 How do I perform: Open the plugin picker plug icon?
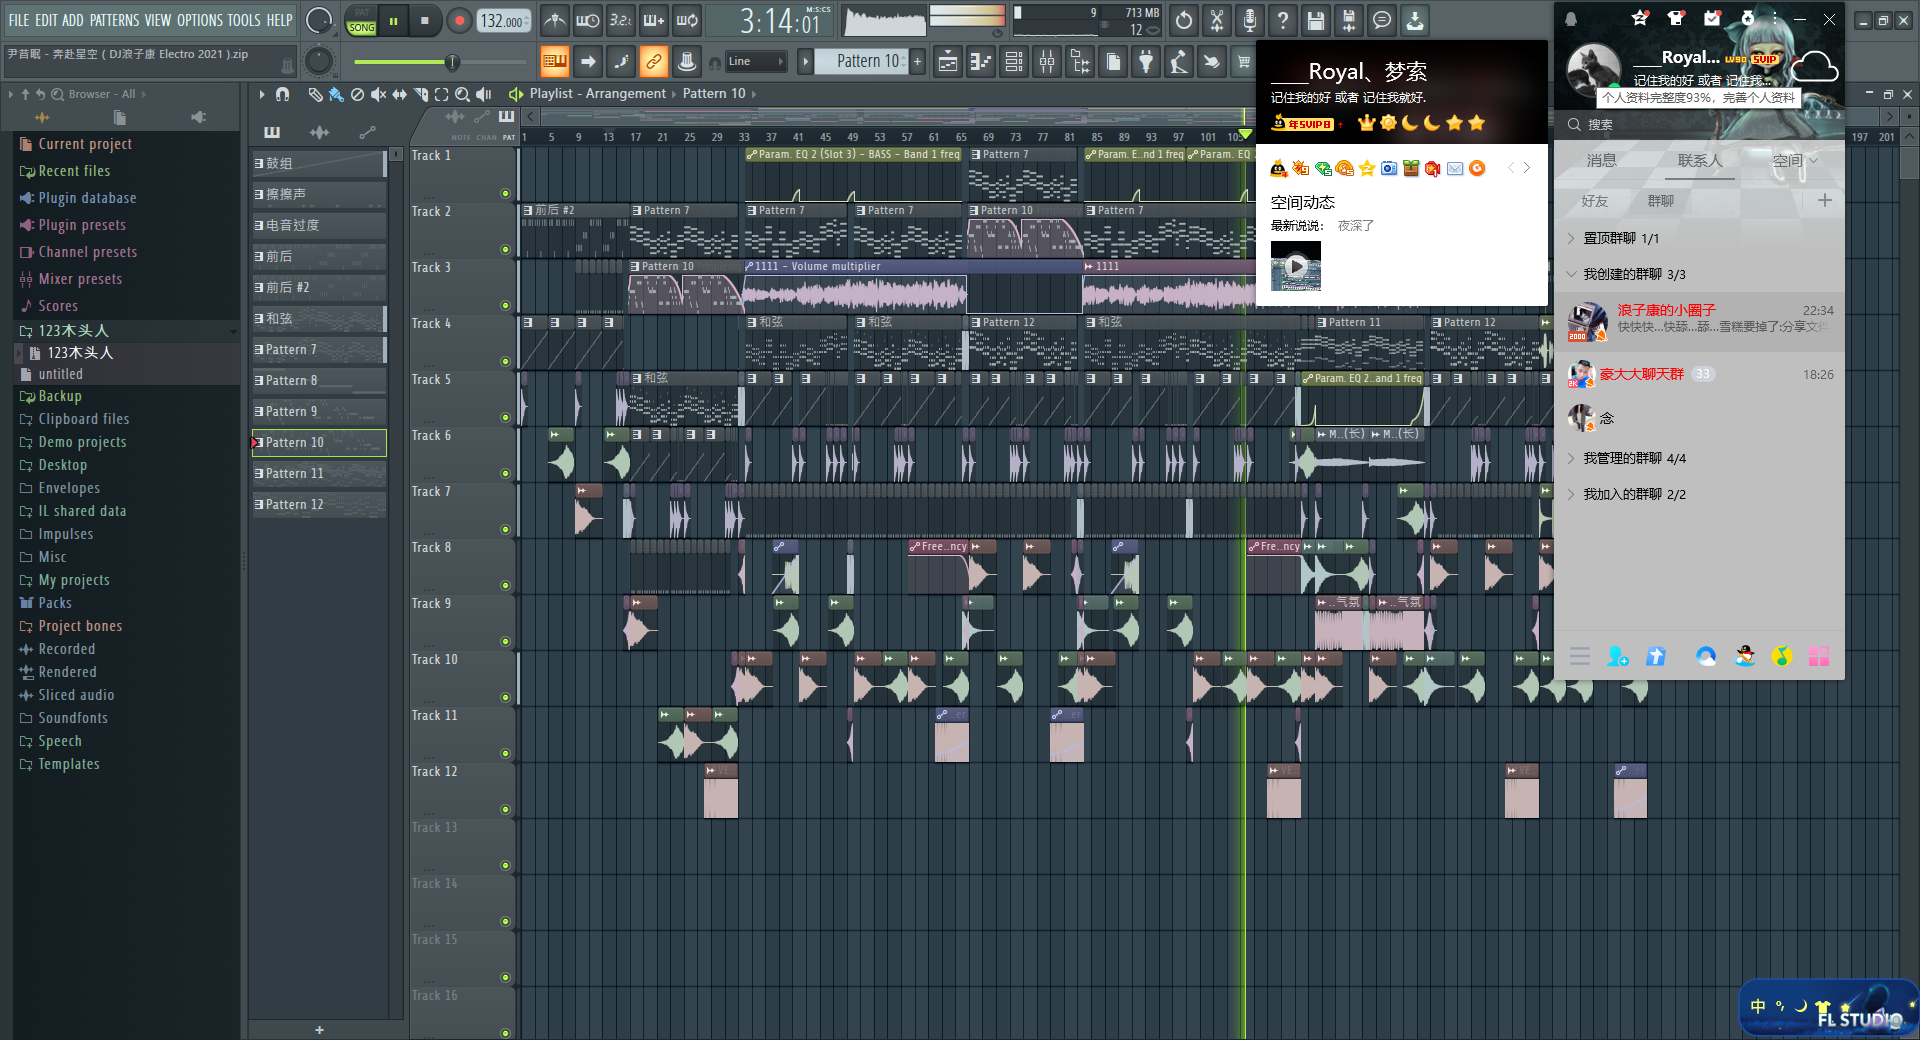(x=1146, y=62)
